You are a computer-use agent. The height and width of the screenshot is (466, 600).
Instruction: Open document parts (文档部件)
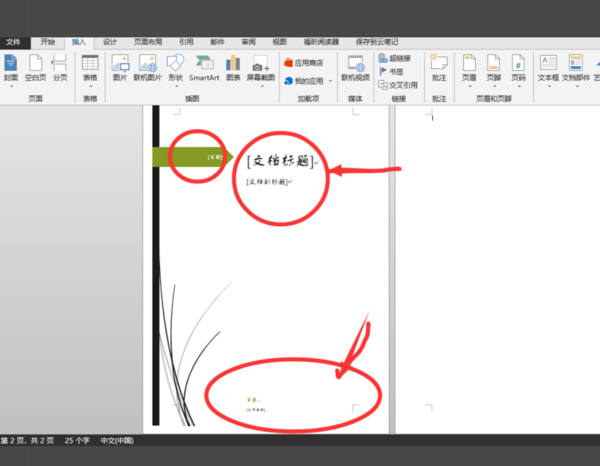tap(576, 68)
